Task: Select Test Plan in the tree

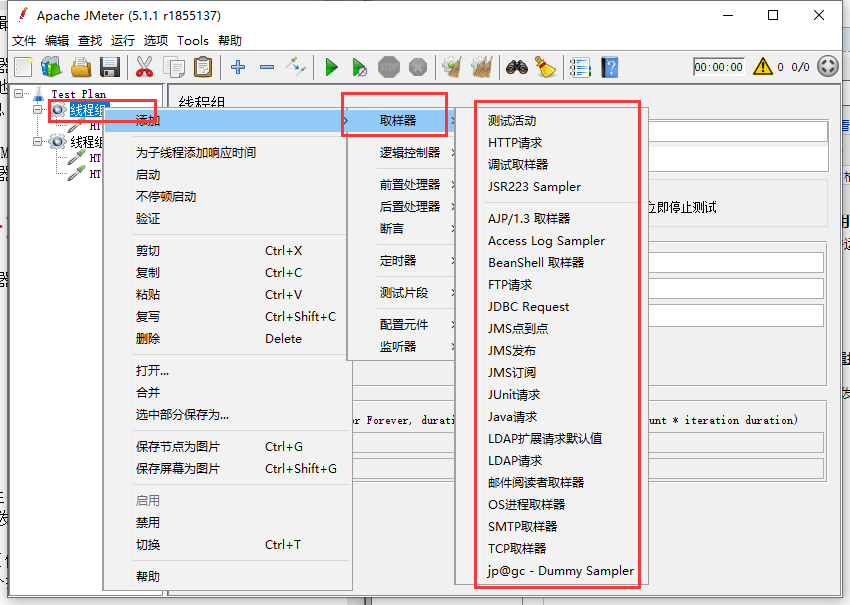Action: (79, 94)
